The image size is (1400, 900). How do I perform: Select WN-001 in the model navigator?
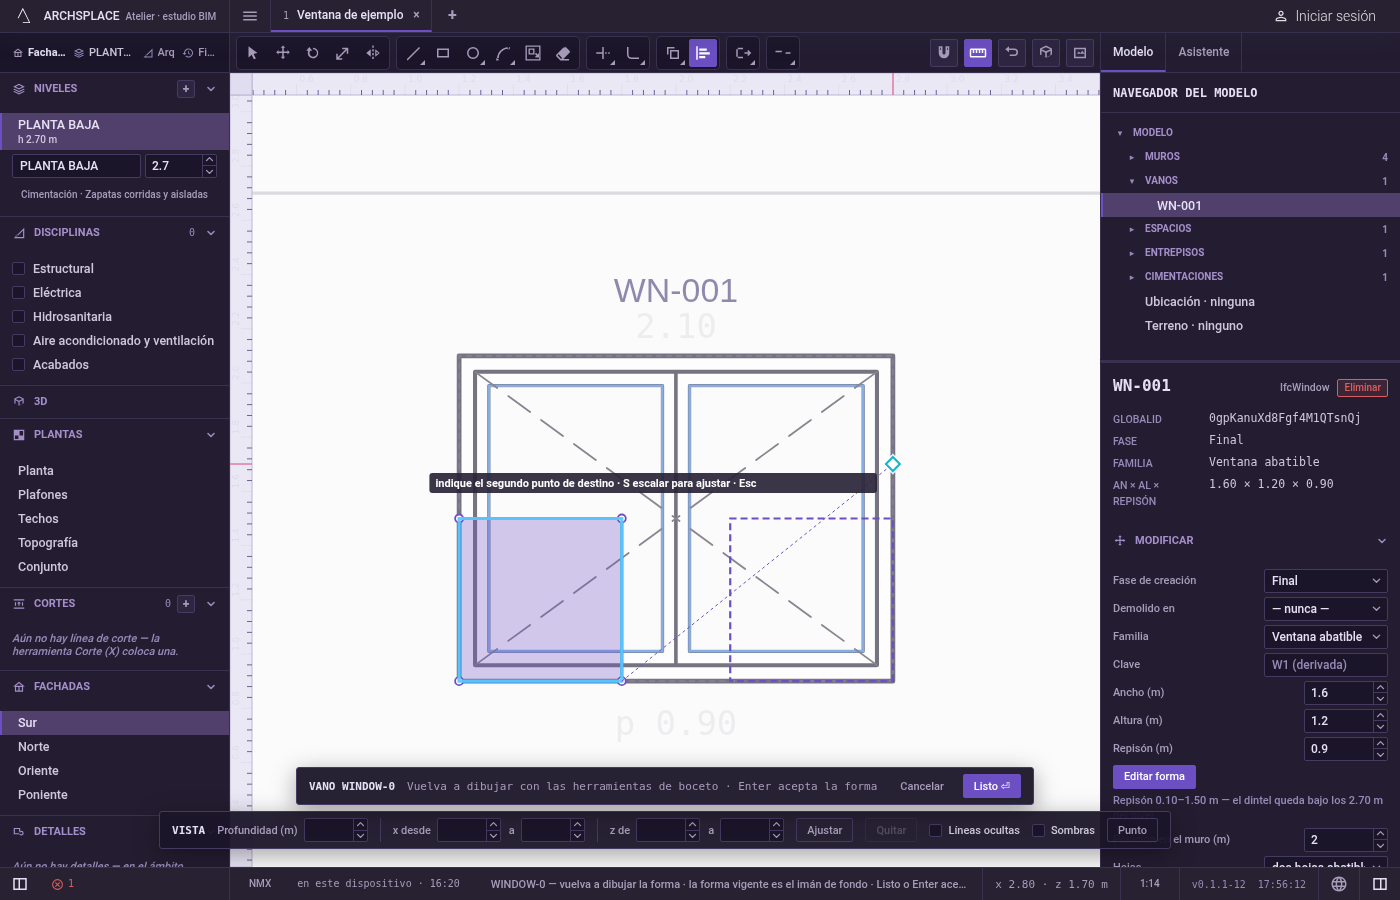pos(1250,205)
